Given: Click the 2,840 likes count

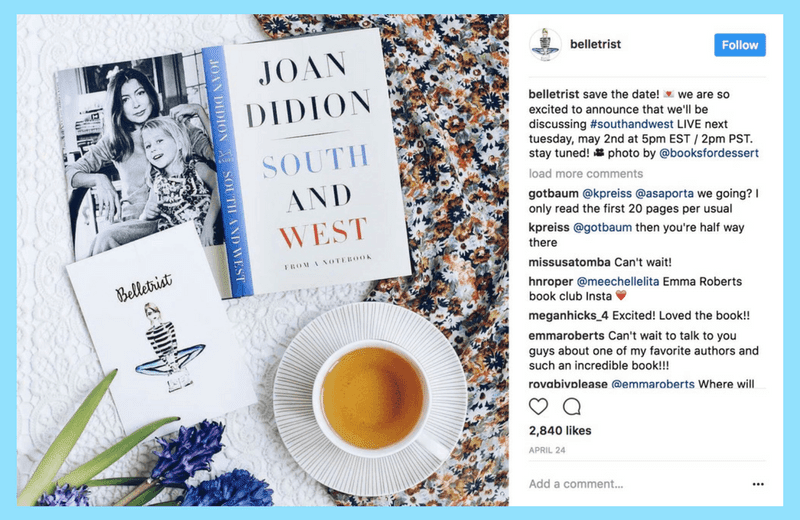Looking at the screenshot, I should pyautogui.click(x=560, y=431).
